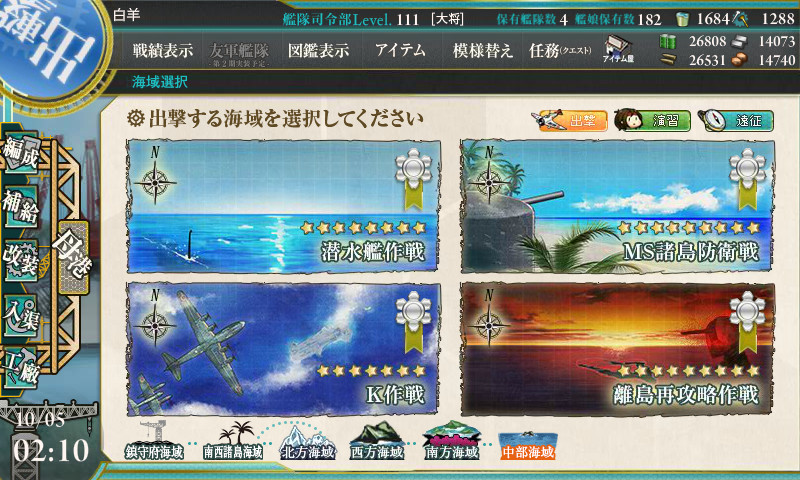Select the highlighted 中部海域 world
The height and width of the screenshot is (480, 800).
click(x=528, y=445)
